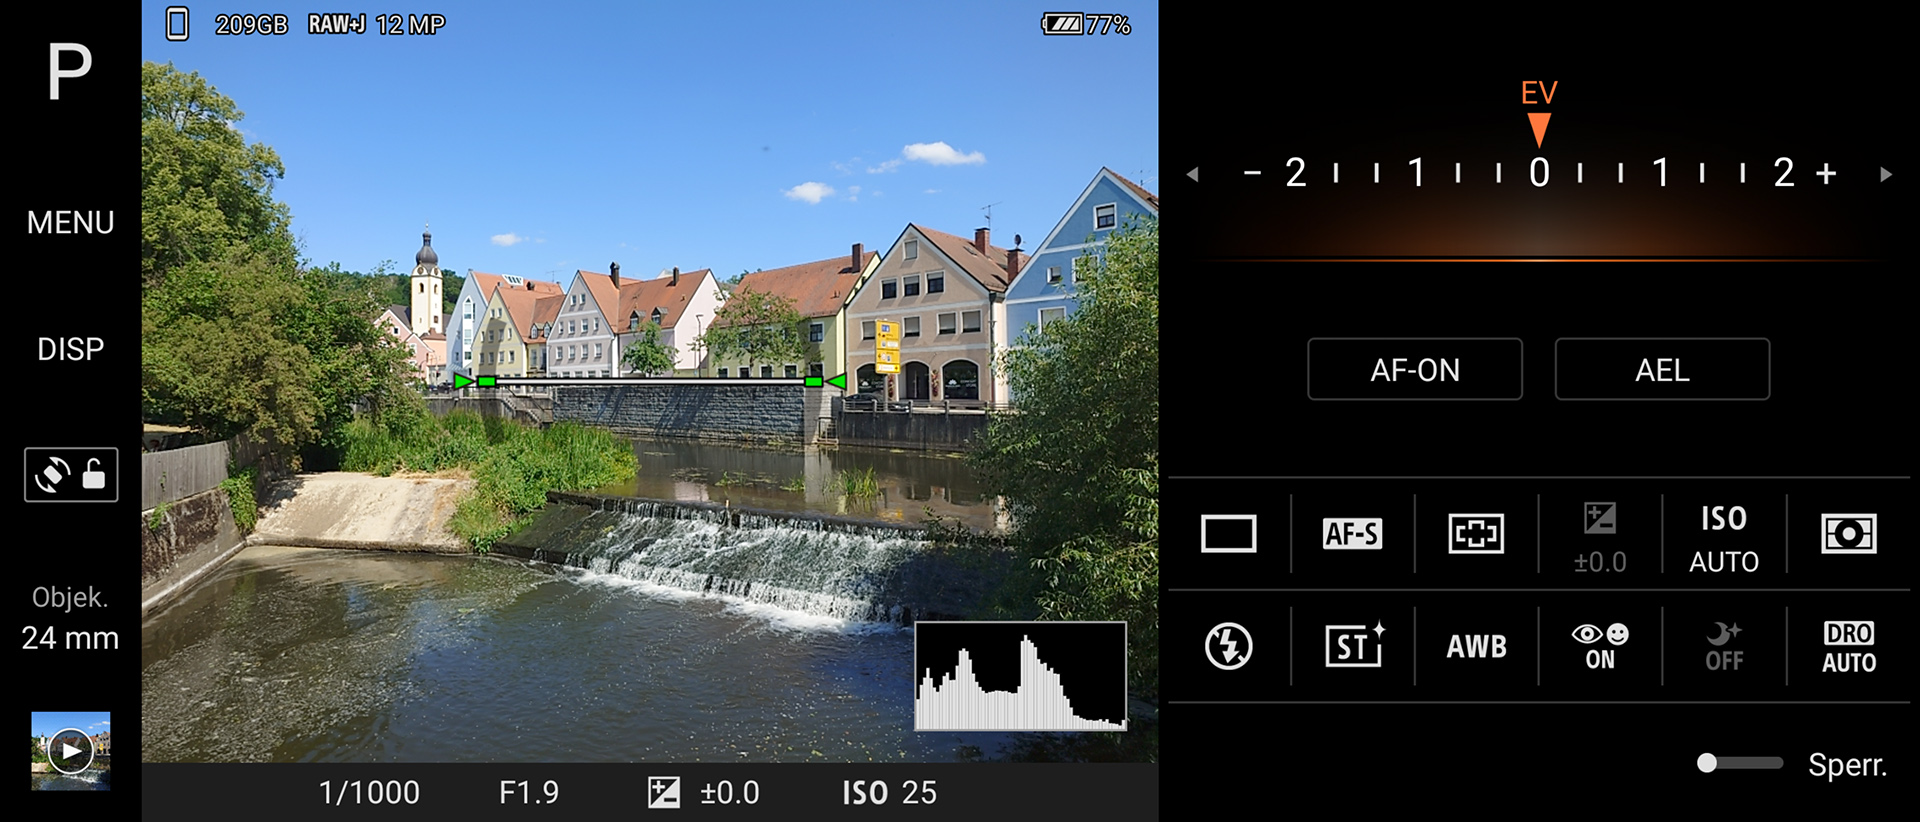
Task: Open DRO AUTO dynamic range setting
Action: coord(1848,646)
